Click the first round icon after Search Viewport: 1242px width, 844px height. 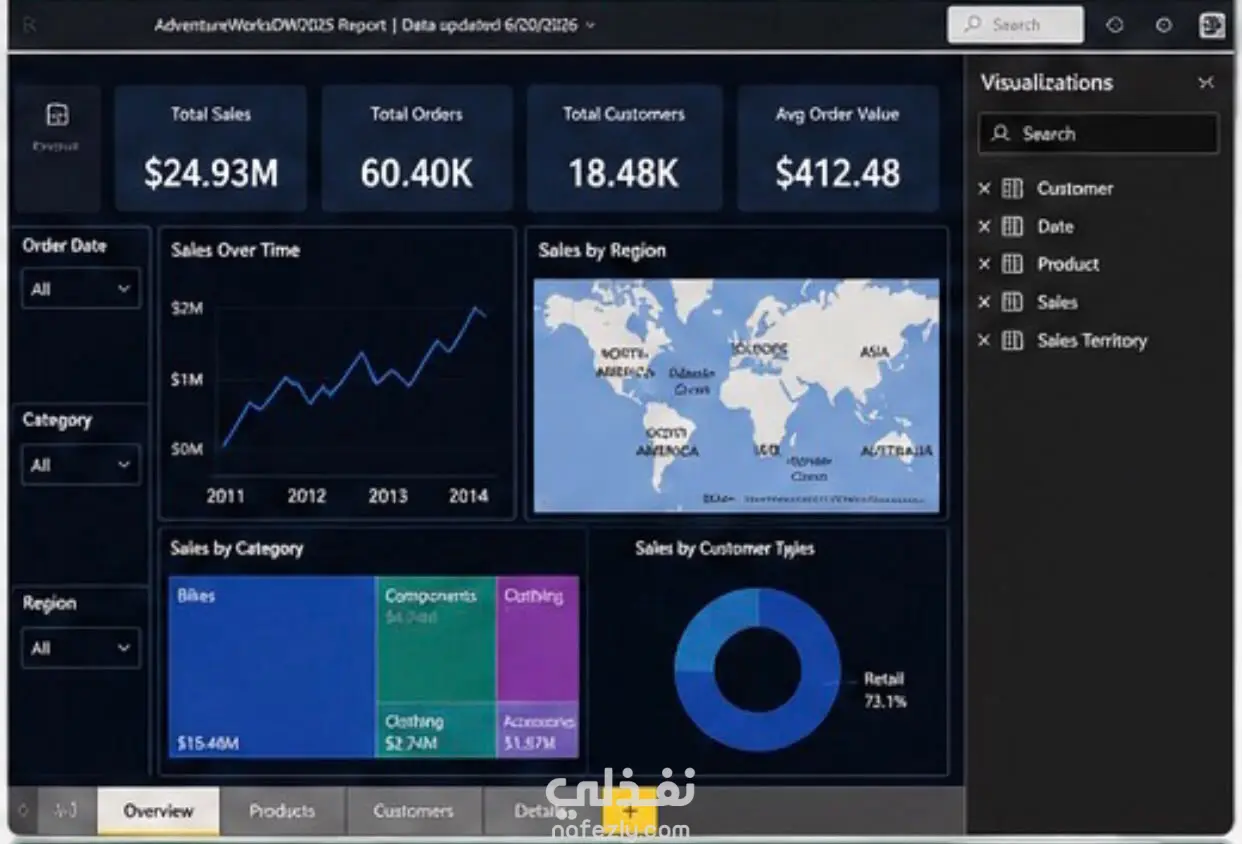(x=1115, y=26)
